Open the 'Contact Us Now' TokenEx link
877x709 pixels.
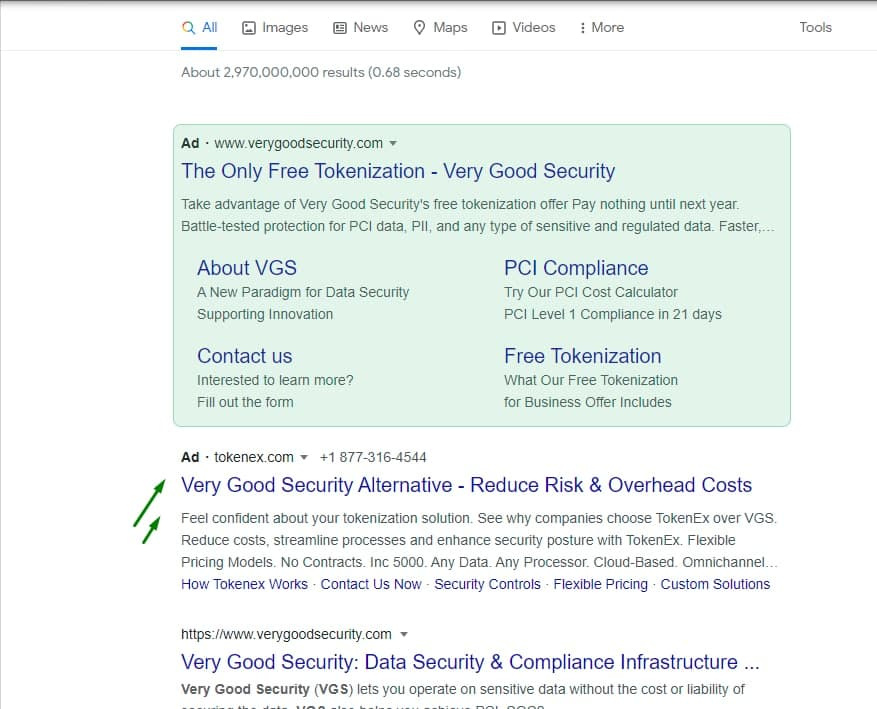(x=371, y=584)
